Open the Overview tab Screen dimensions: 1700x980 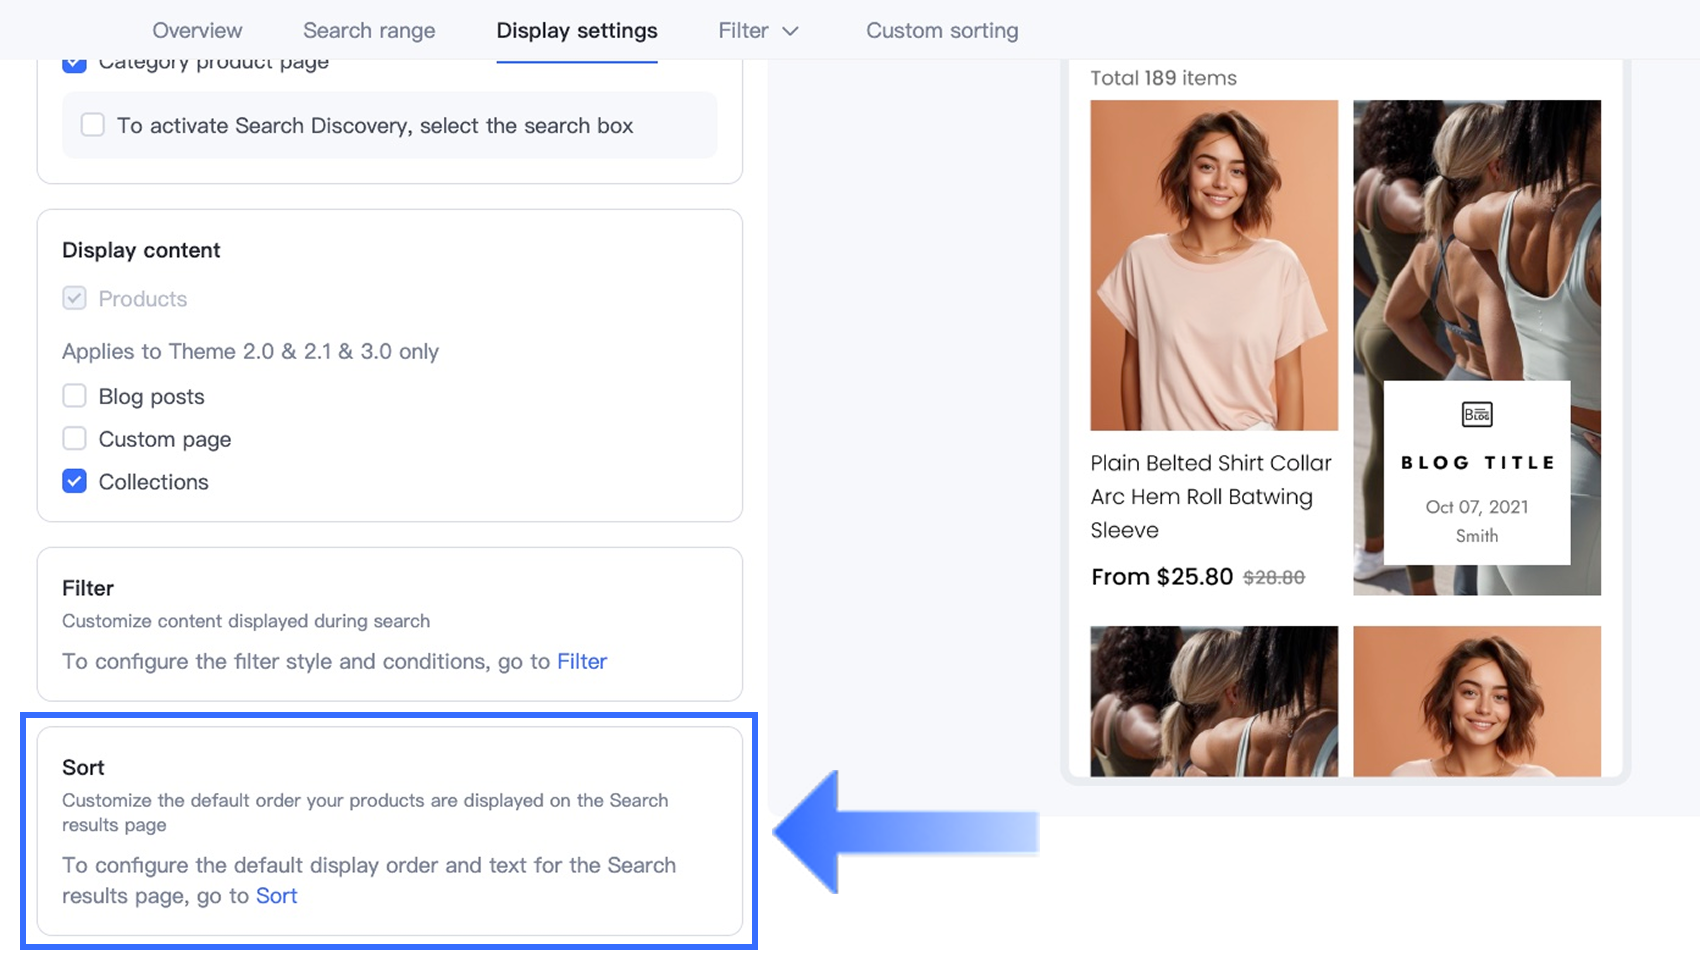(x=197, y=31)
